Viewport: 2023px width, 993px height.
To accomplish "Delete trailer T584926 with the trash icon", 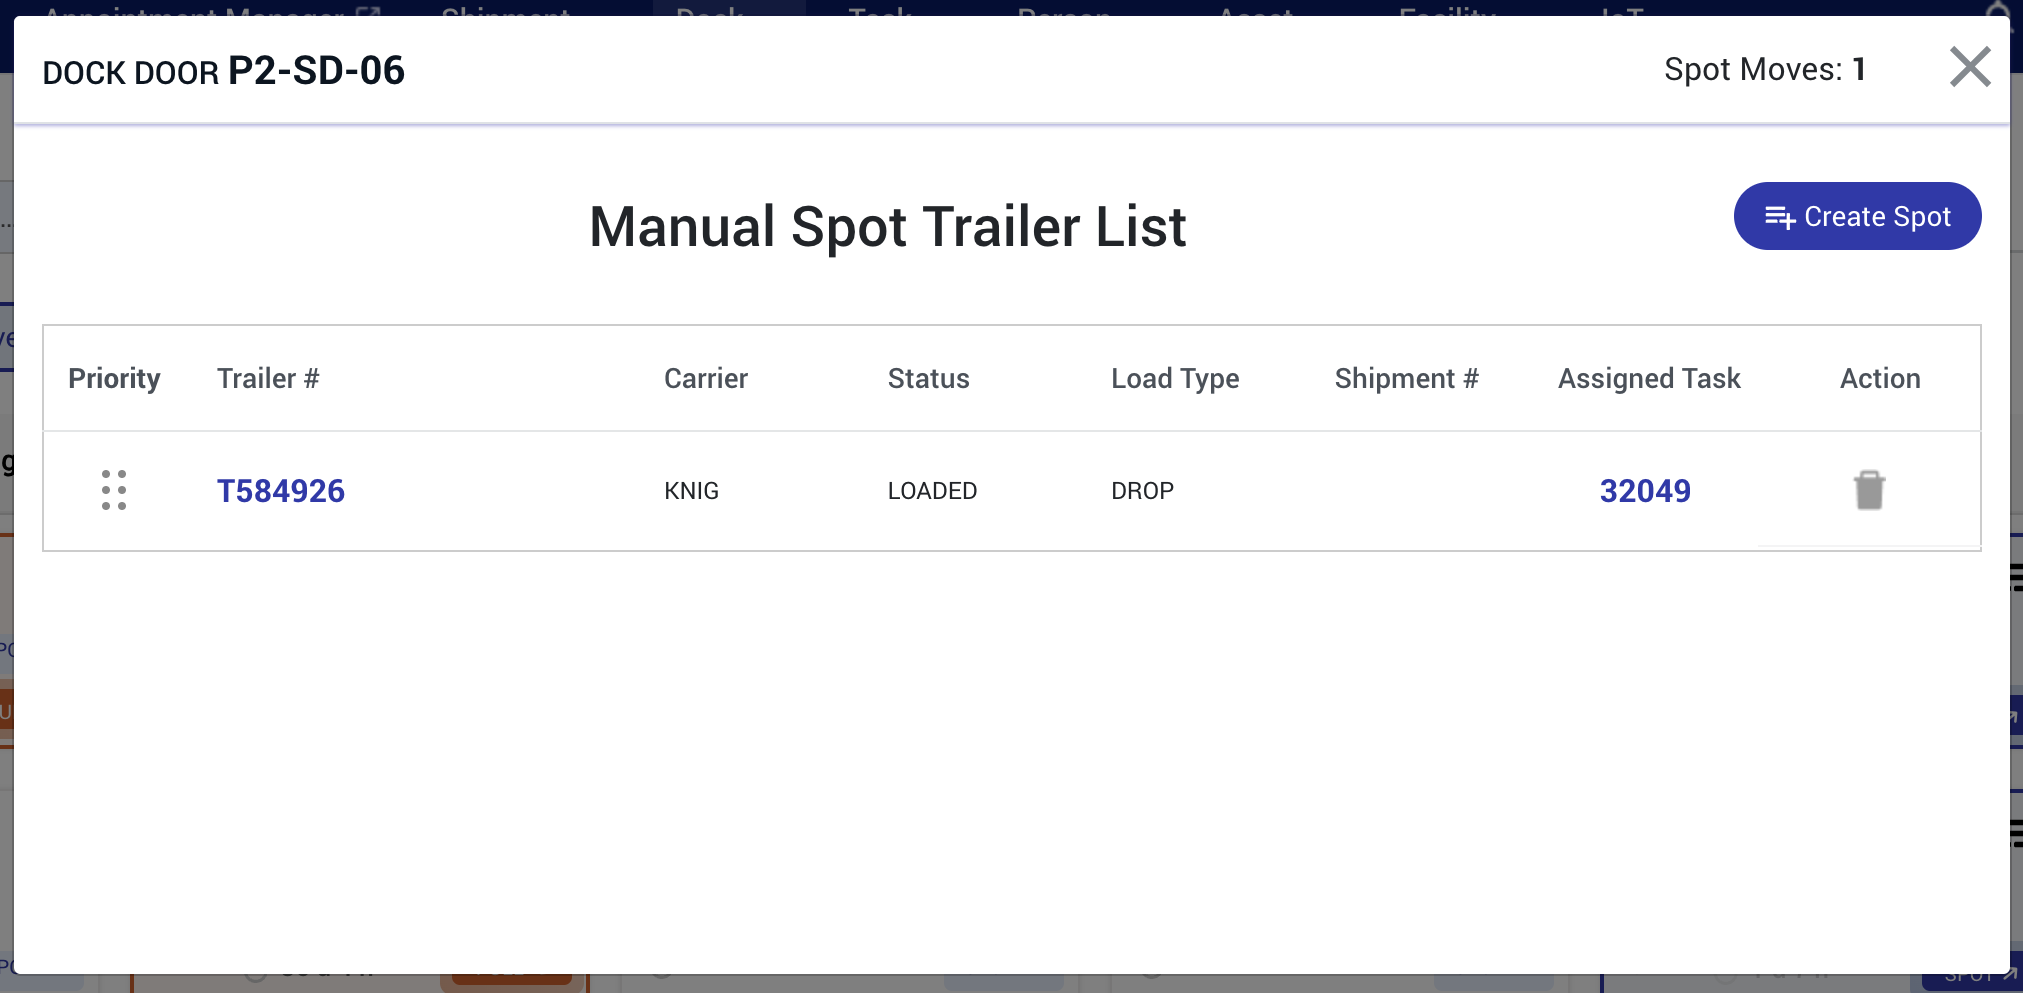I will point(1869,490).
